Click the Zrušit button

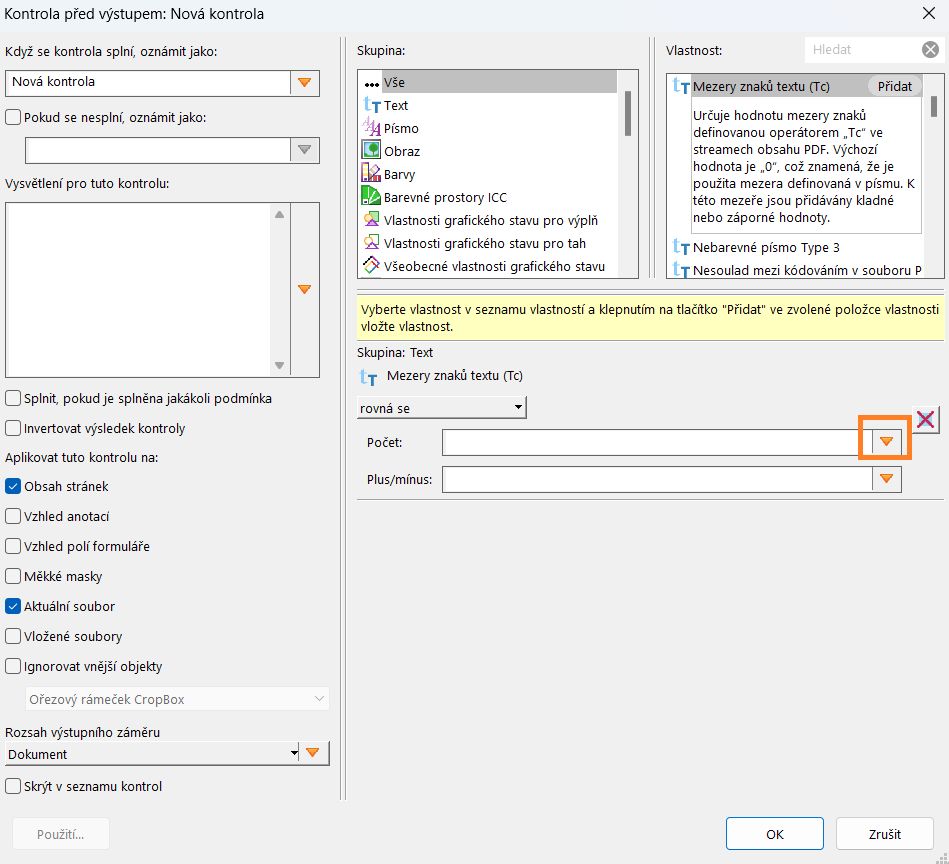tap(884, 834)
